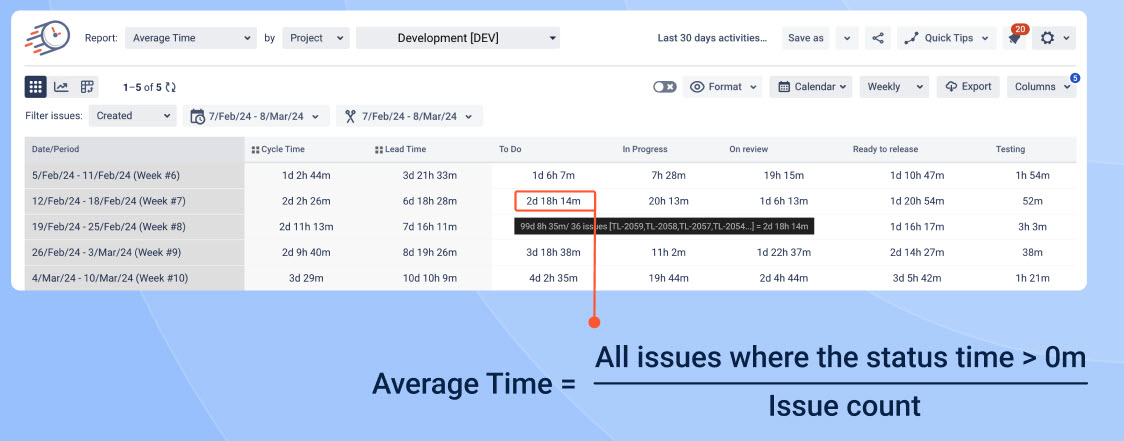Open the by Project dropdown
Screen dimensions: 1124x441
tap(316, 38)
